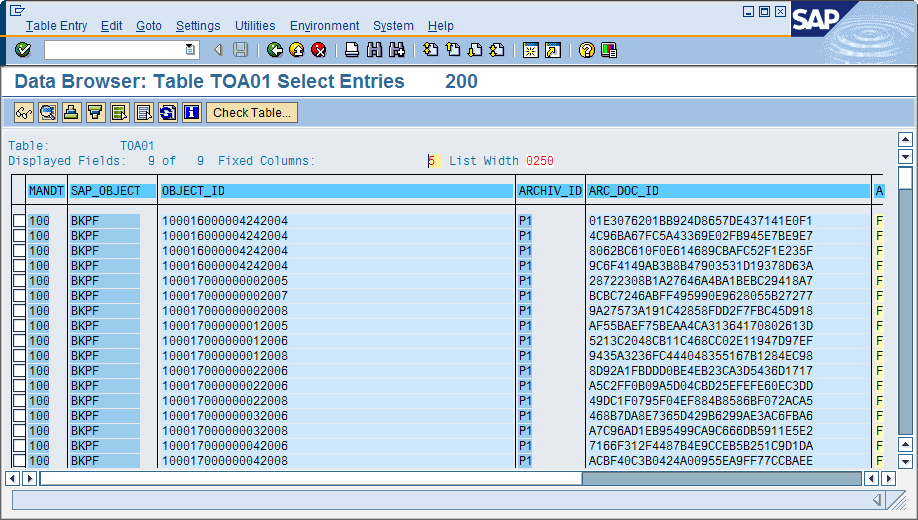Click the Print icon in standard toolbar
Screen dimensions: 918x520
[x=352, y=50]
